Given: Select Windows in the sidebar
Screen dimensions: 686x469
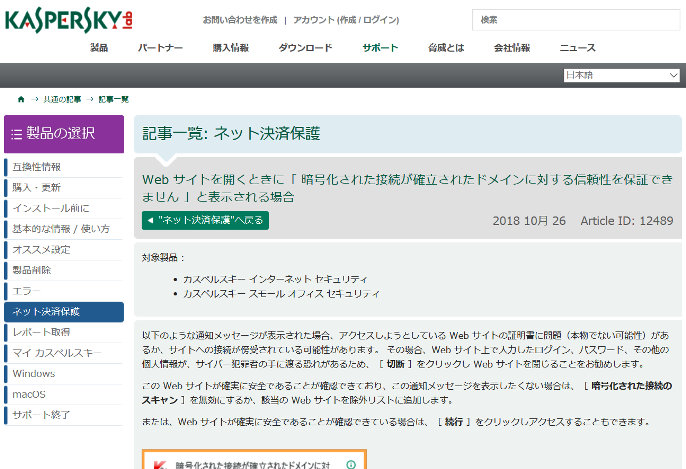Looking at the screenshot, I should (x=63, y=374).
